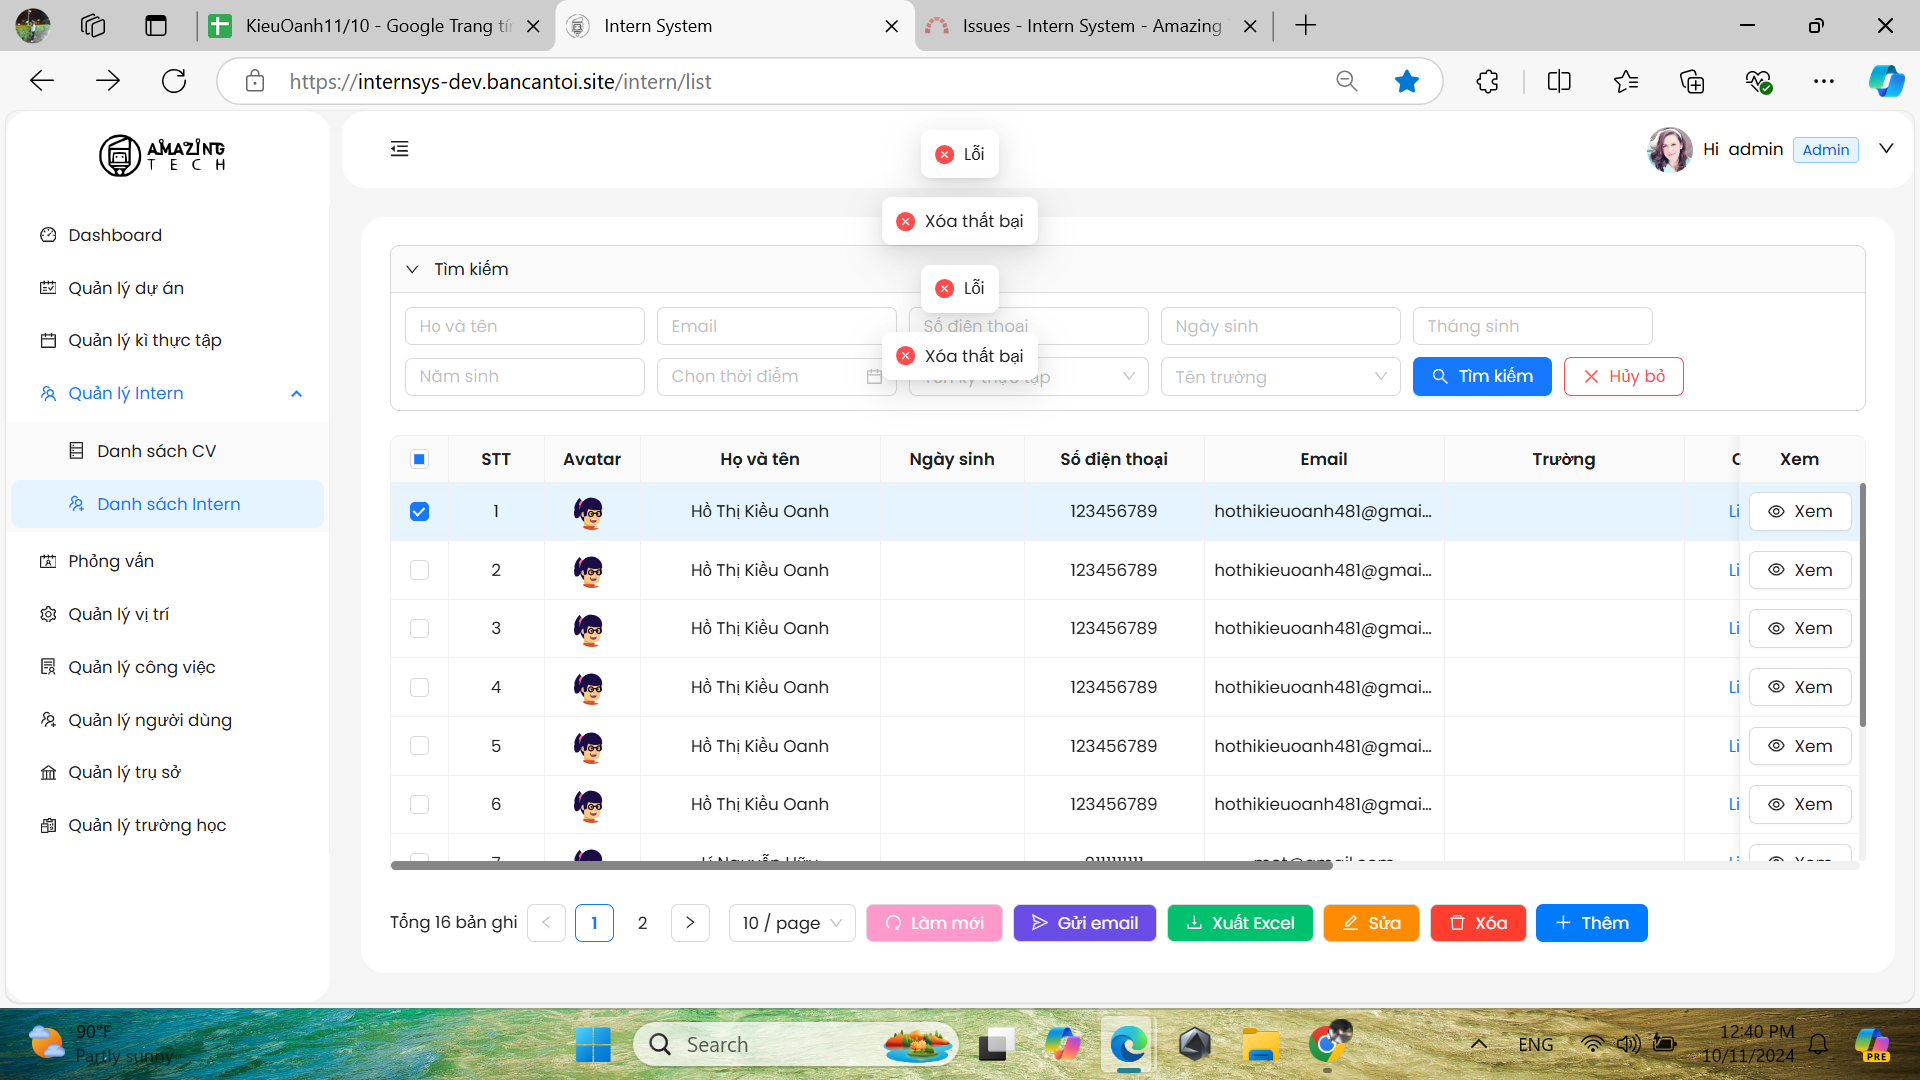This screenshot has height=1080, width=1920.
Task: Check the row 2 intern checkbox
Action: pyautogui.click(x=419, y=570)
